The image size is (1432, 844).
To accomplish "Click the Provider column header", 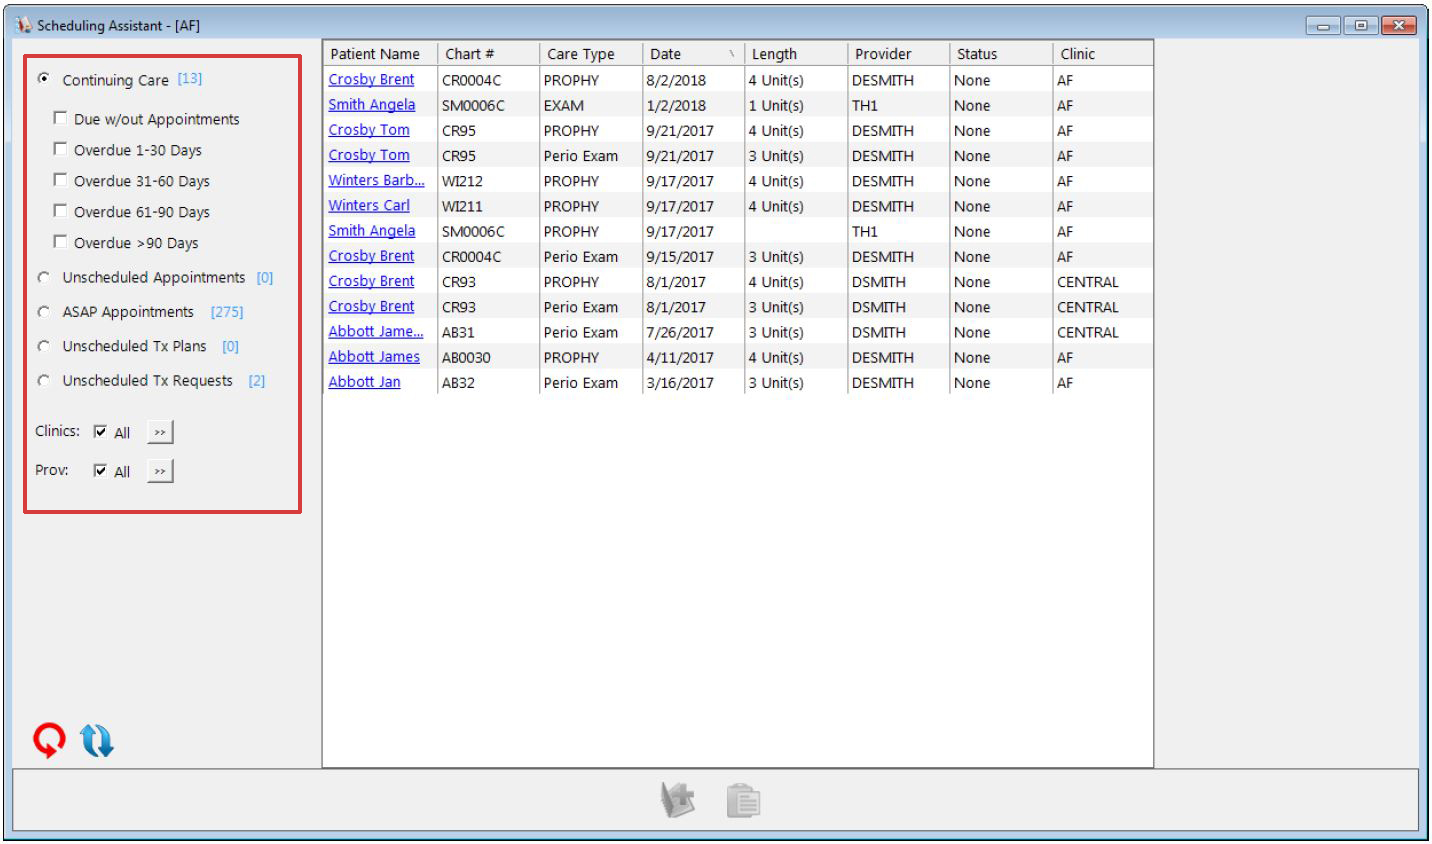I will (884, 53).
